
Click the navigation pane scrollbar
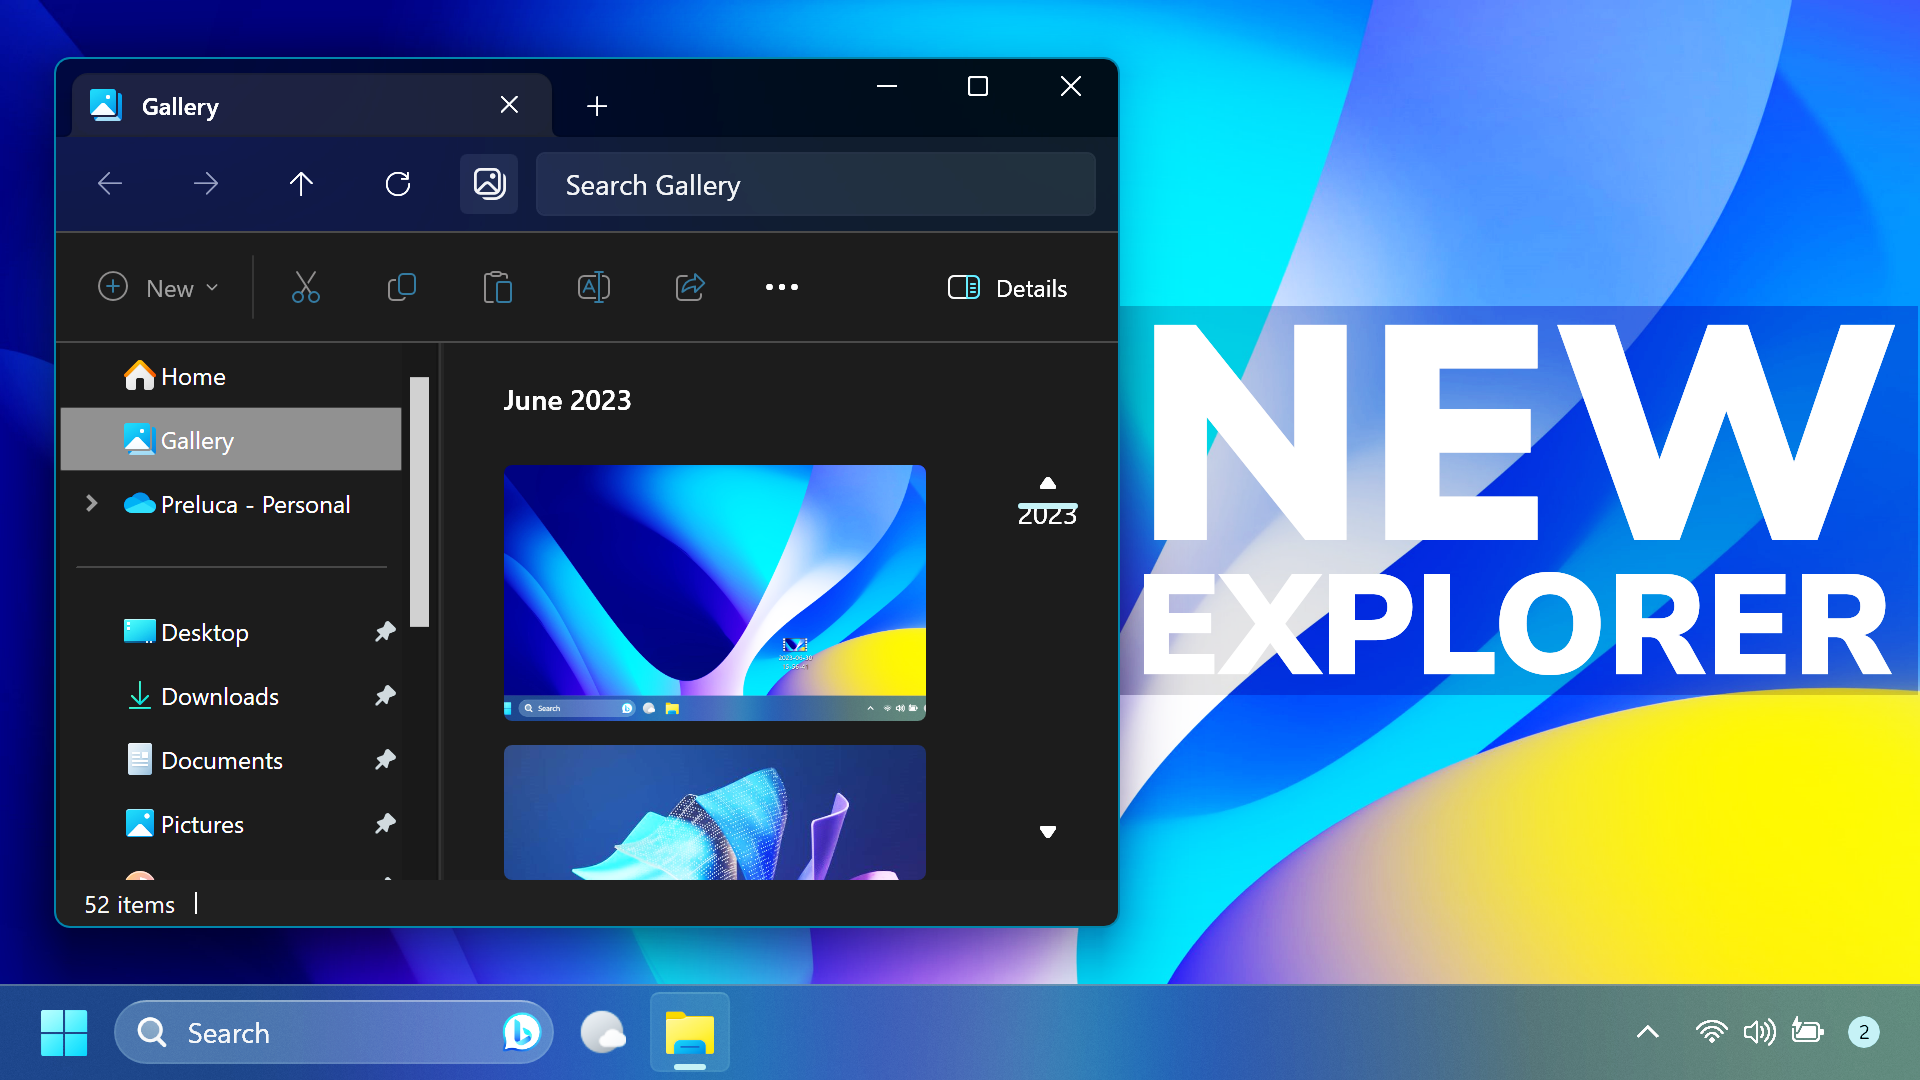point(419,502)
